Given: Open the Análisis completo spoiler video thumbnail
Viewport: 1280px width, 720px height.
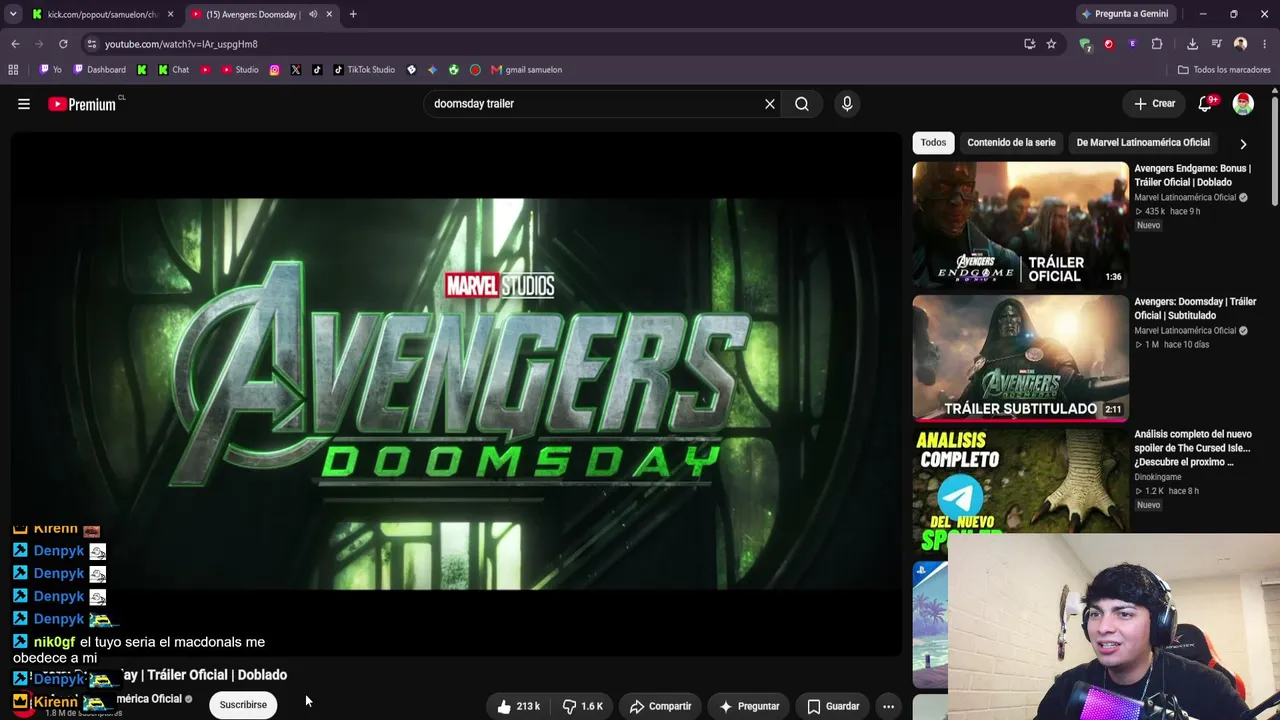Looking at the screenshot, I should (1020, 488).
